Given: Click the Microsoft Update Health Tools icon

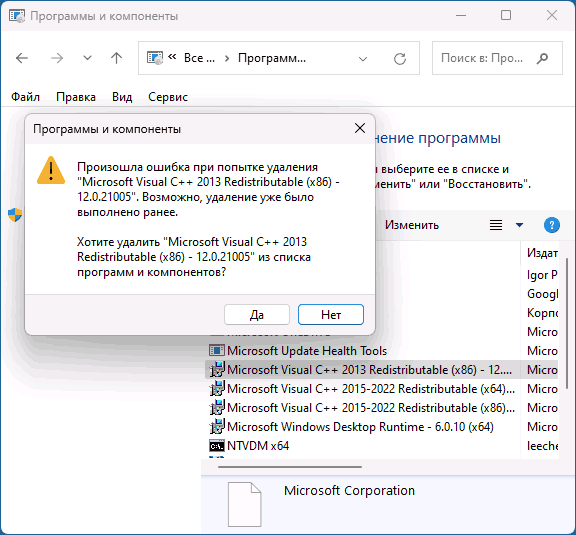Looking at the screenshot, I should [217, 350].
